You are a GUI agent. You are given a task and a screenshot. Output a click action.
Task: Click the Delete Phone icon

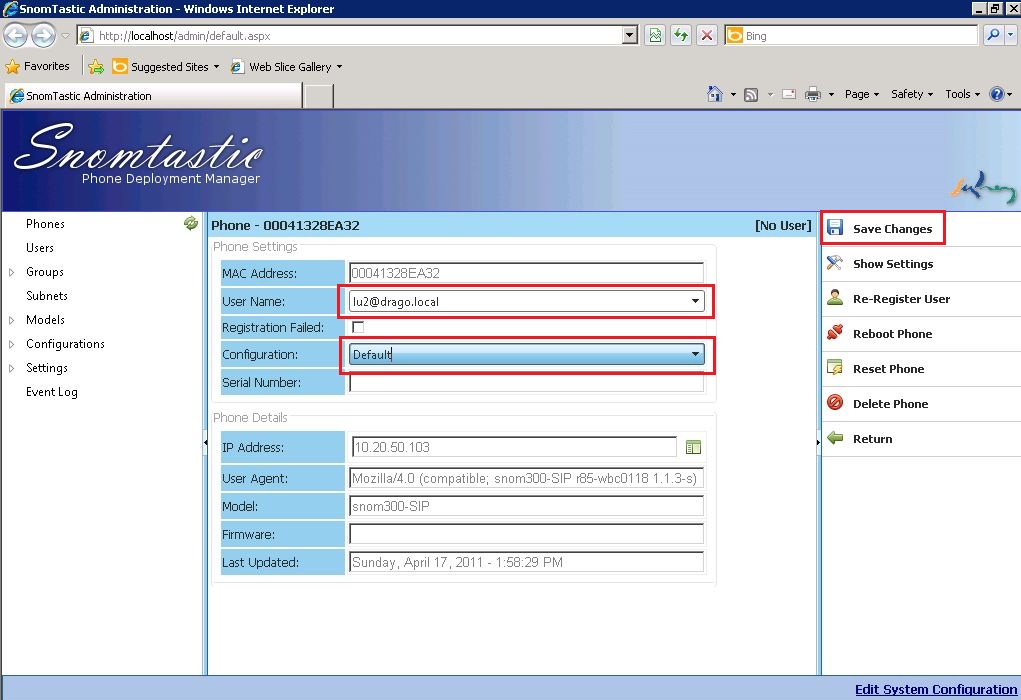coord(834,403)
